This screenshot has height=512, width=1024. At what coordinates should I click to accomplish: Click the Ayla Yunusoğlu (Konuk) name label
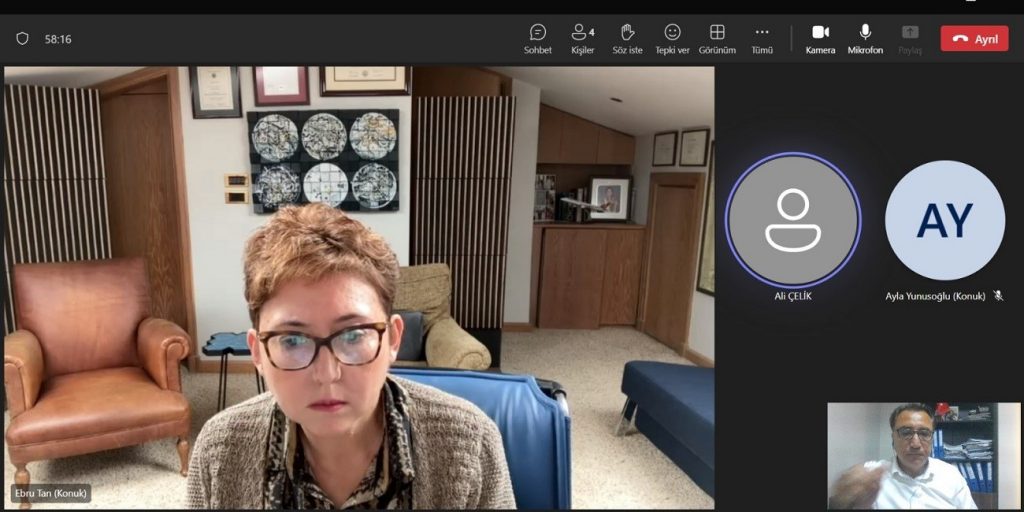(935, 296)
